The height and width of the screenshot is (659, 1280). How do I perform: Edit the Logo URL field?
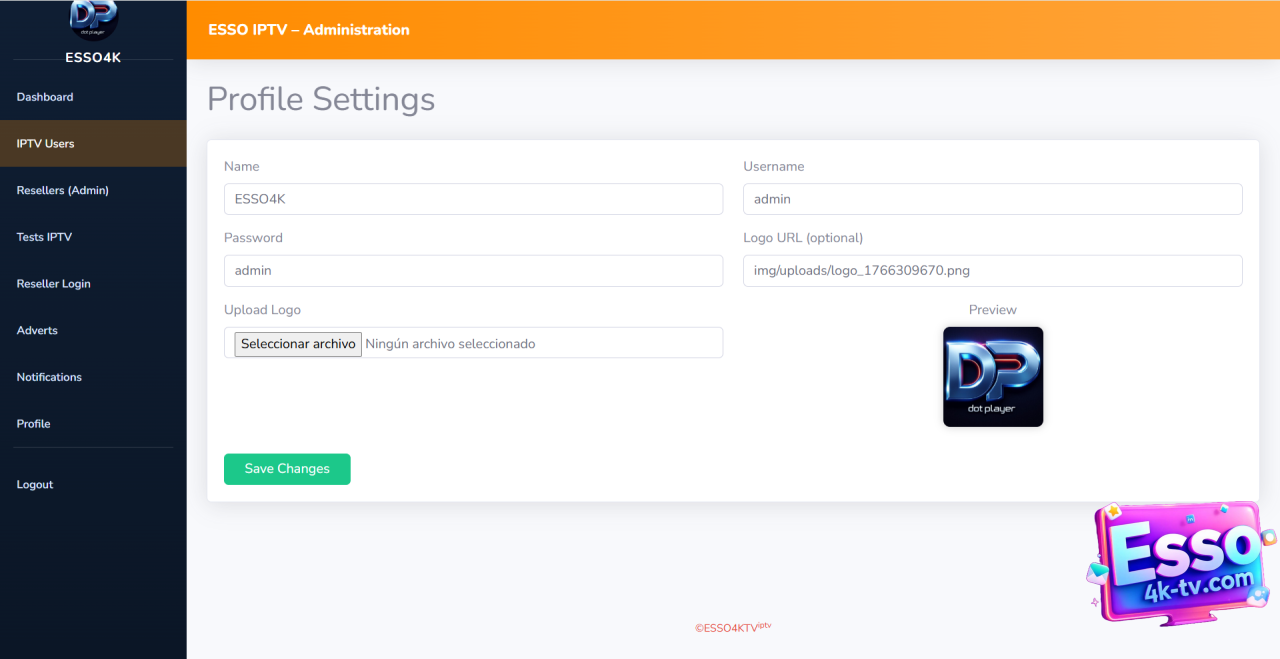pos(992,271)
